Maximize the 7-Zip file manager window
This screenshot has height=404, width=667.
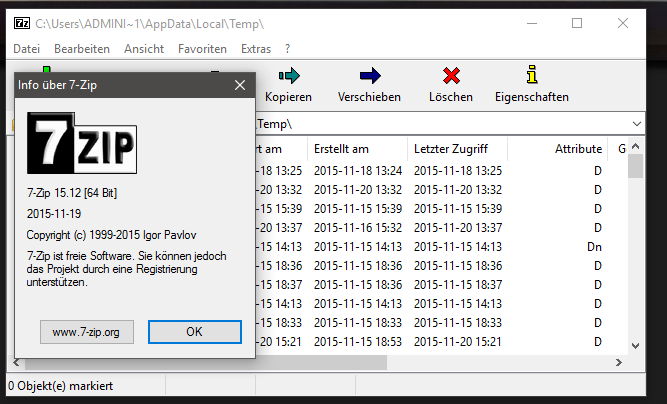coord(577,23)
